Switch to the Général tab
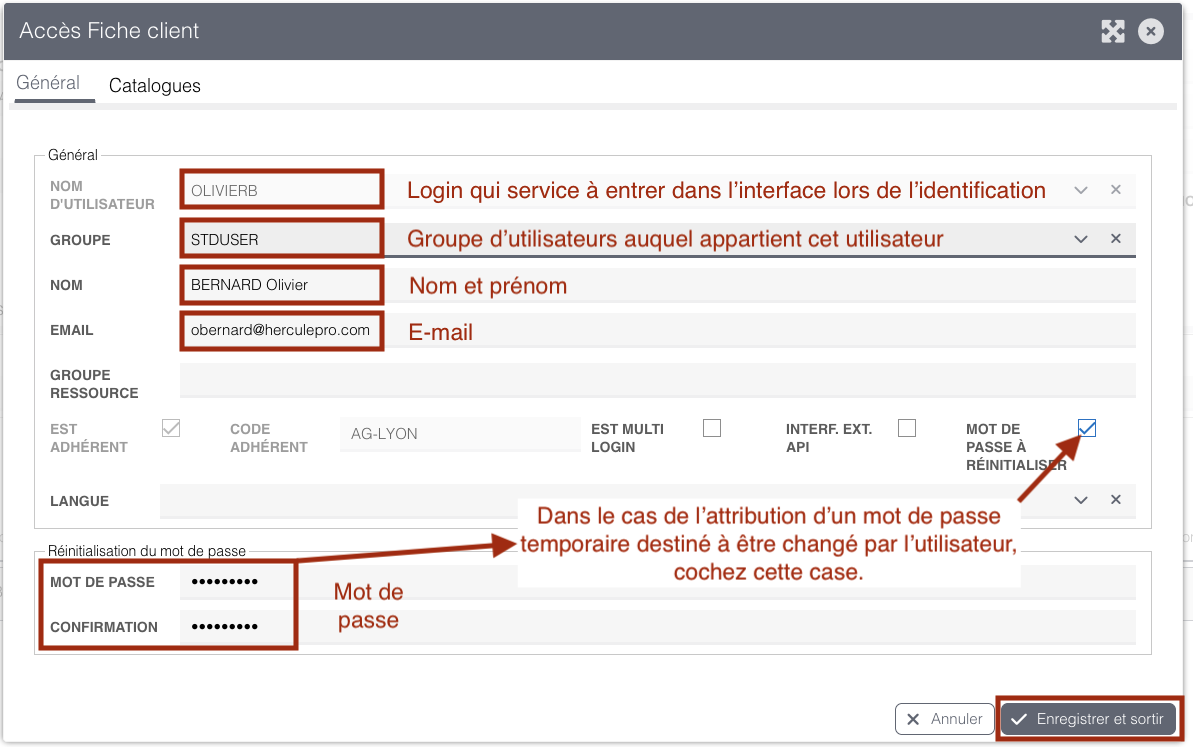Image resolution: width=1193 pixels, height=747 pixels. (x=48, y=83)
